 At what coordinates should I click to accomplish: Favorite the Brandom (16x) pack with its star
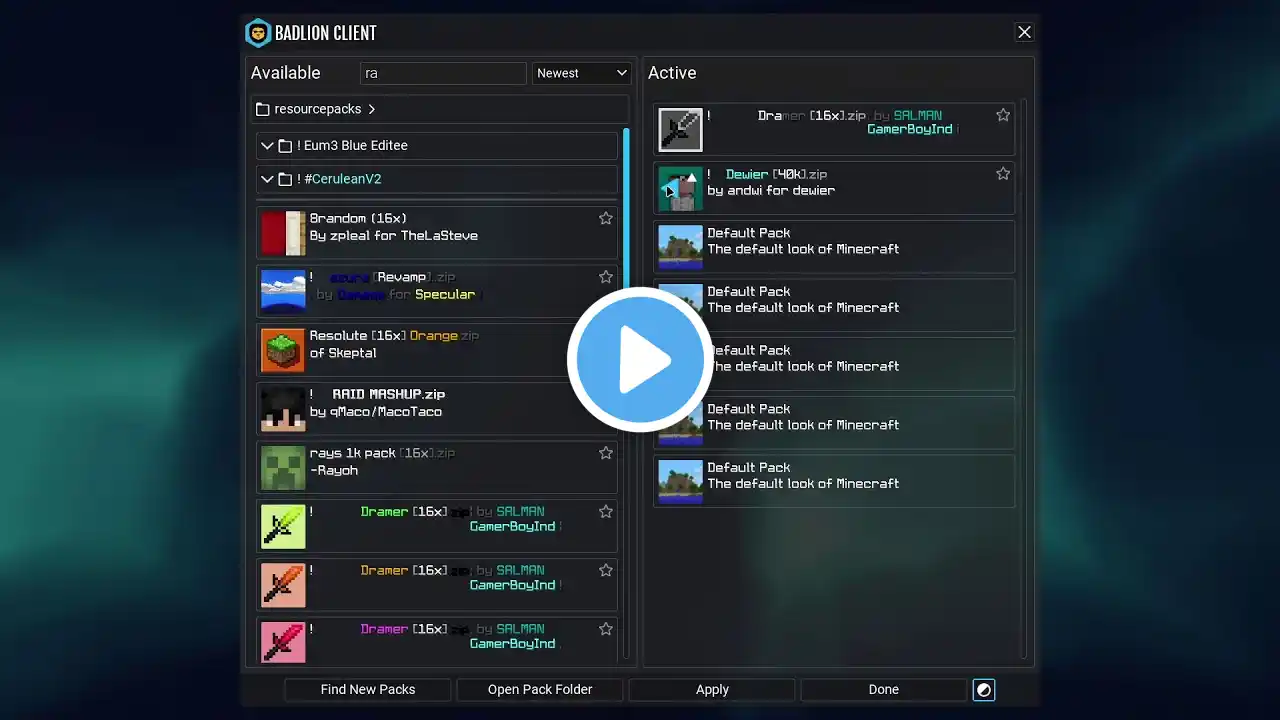(606, 218)
